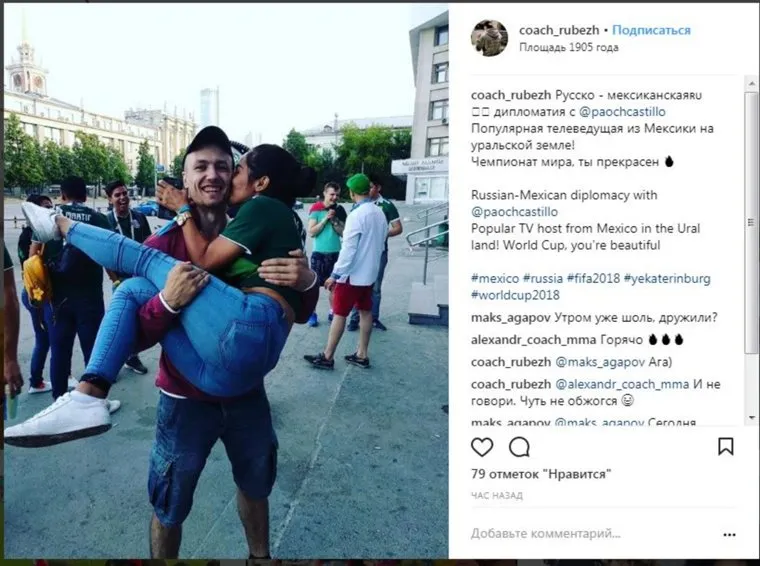Viewport: 760px width, 566px height.
Task: Follow the account via the Подписаться link
Action: pyautogui.click(x=651, y=30)
